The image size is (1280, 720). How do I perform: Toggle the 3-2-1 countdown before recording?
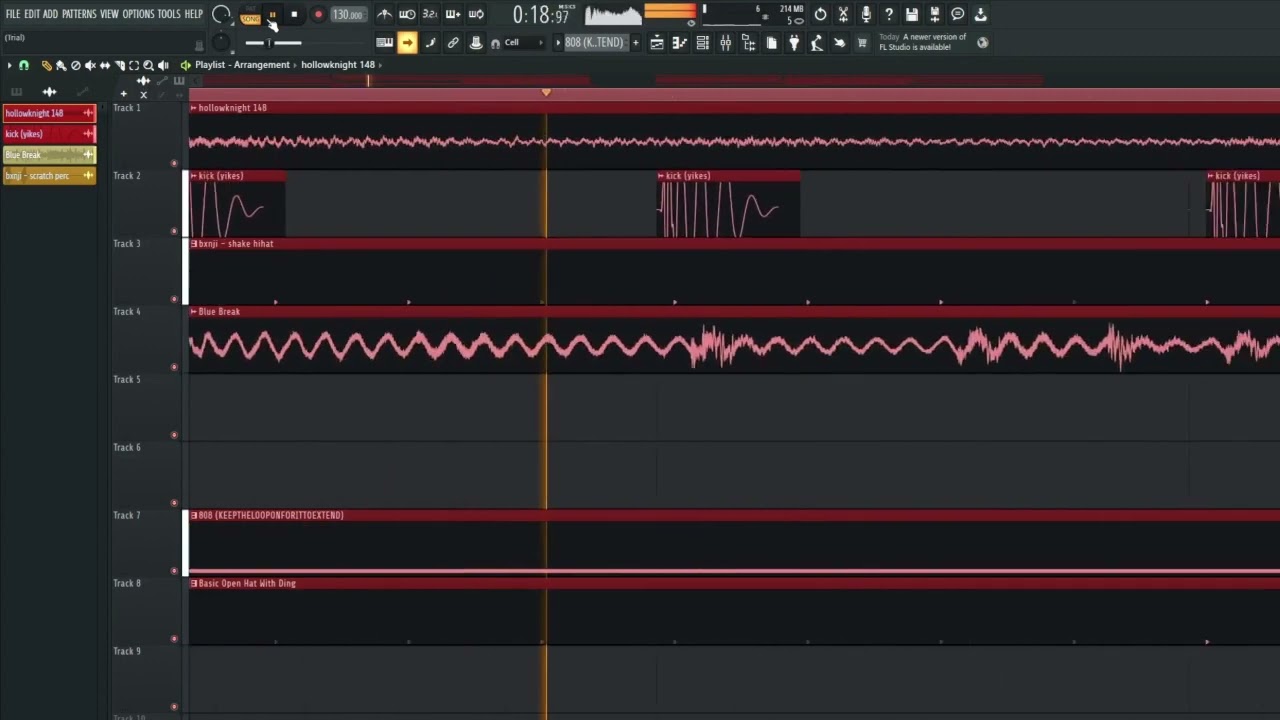pyautogui.click(x=430, y=15)
